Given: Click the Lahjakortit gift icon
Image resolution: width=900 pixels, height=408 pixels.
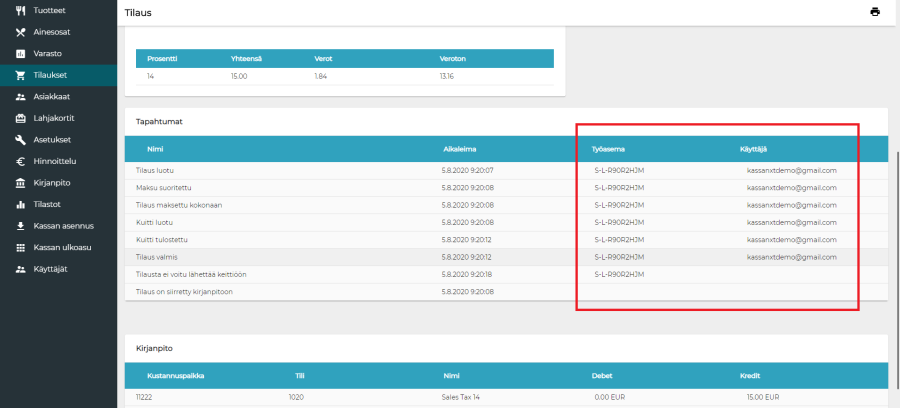Looking at the screenshot, I should 21,118.
